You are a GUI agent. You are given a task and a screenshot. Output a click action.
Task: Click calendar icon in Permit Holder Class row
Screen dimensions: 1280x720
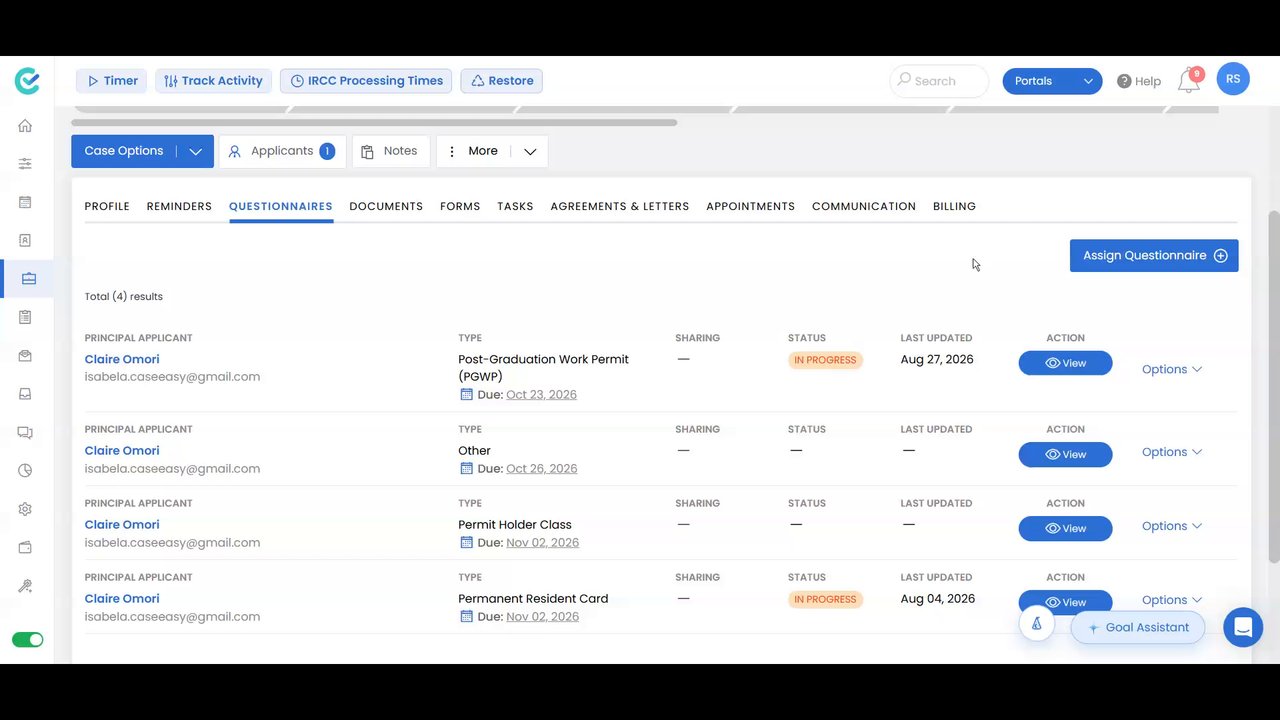[466, 542]
